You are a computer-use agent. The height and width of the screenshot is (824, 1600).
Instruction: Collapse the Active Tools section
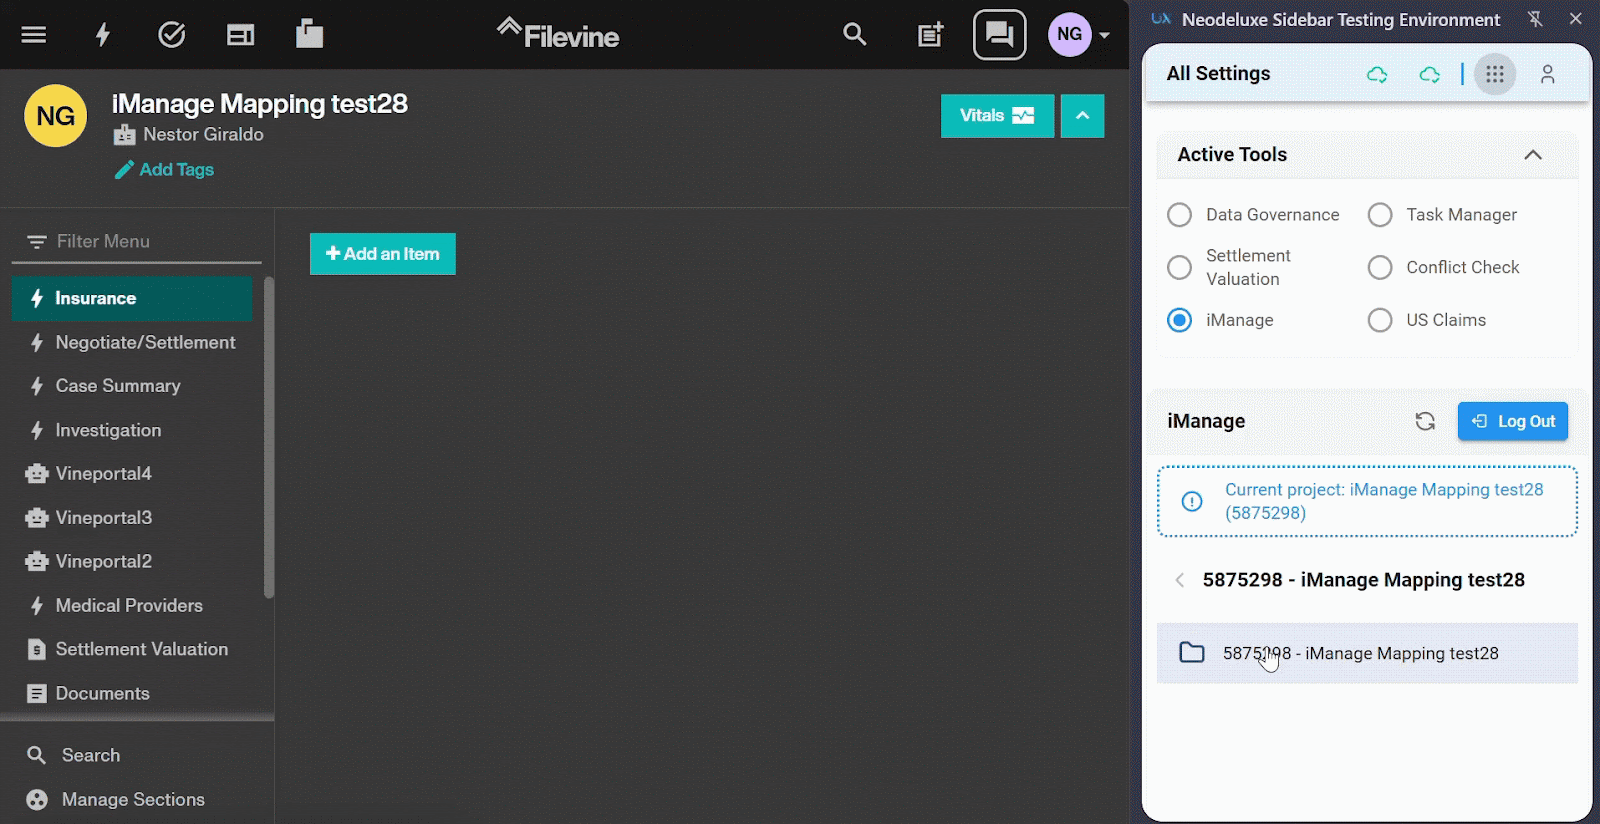1533,155
